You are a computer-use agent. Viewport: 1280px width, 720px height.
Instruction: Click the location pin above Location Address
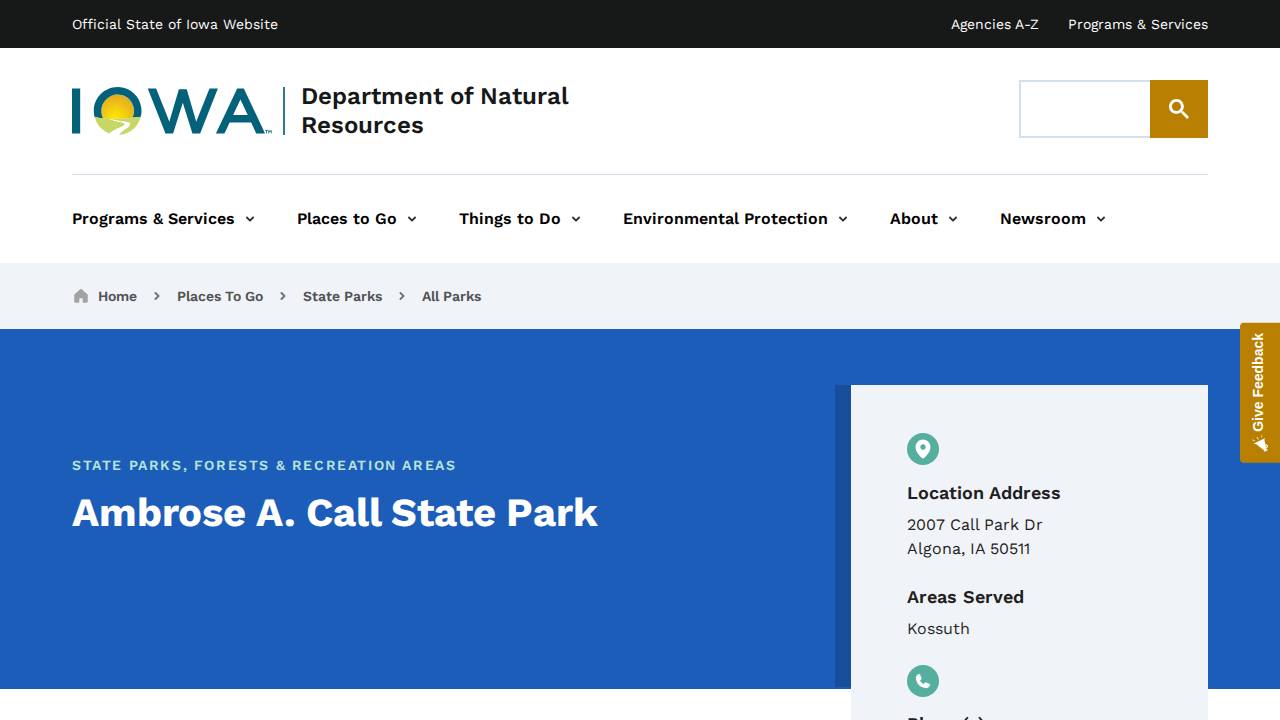point(922,449)
